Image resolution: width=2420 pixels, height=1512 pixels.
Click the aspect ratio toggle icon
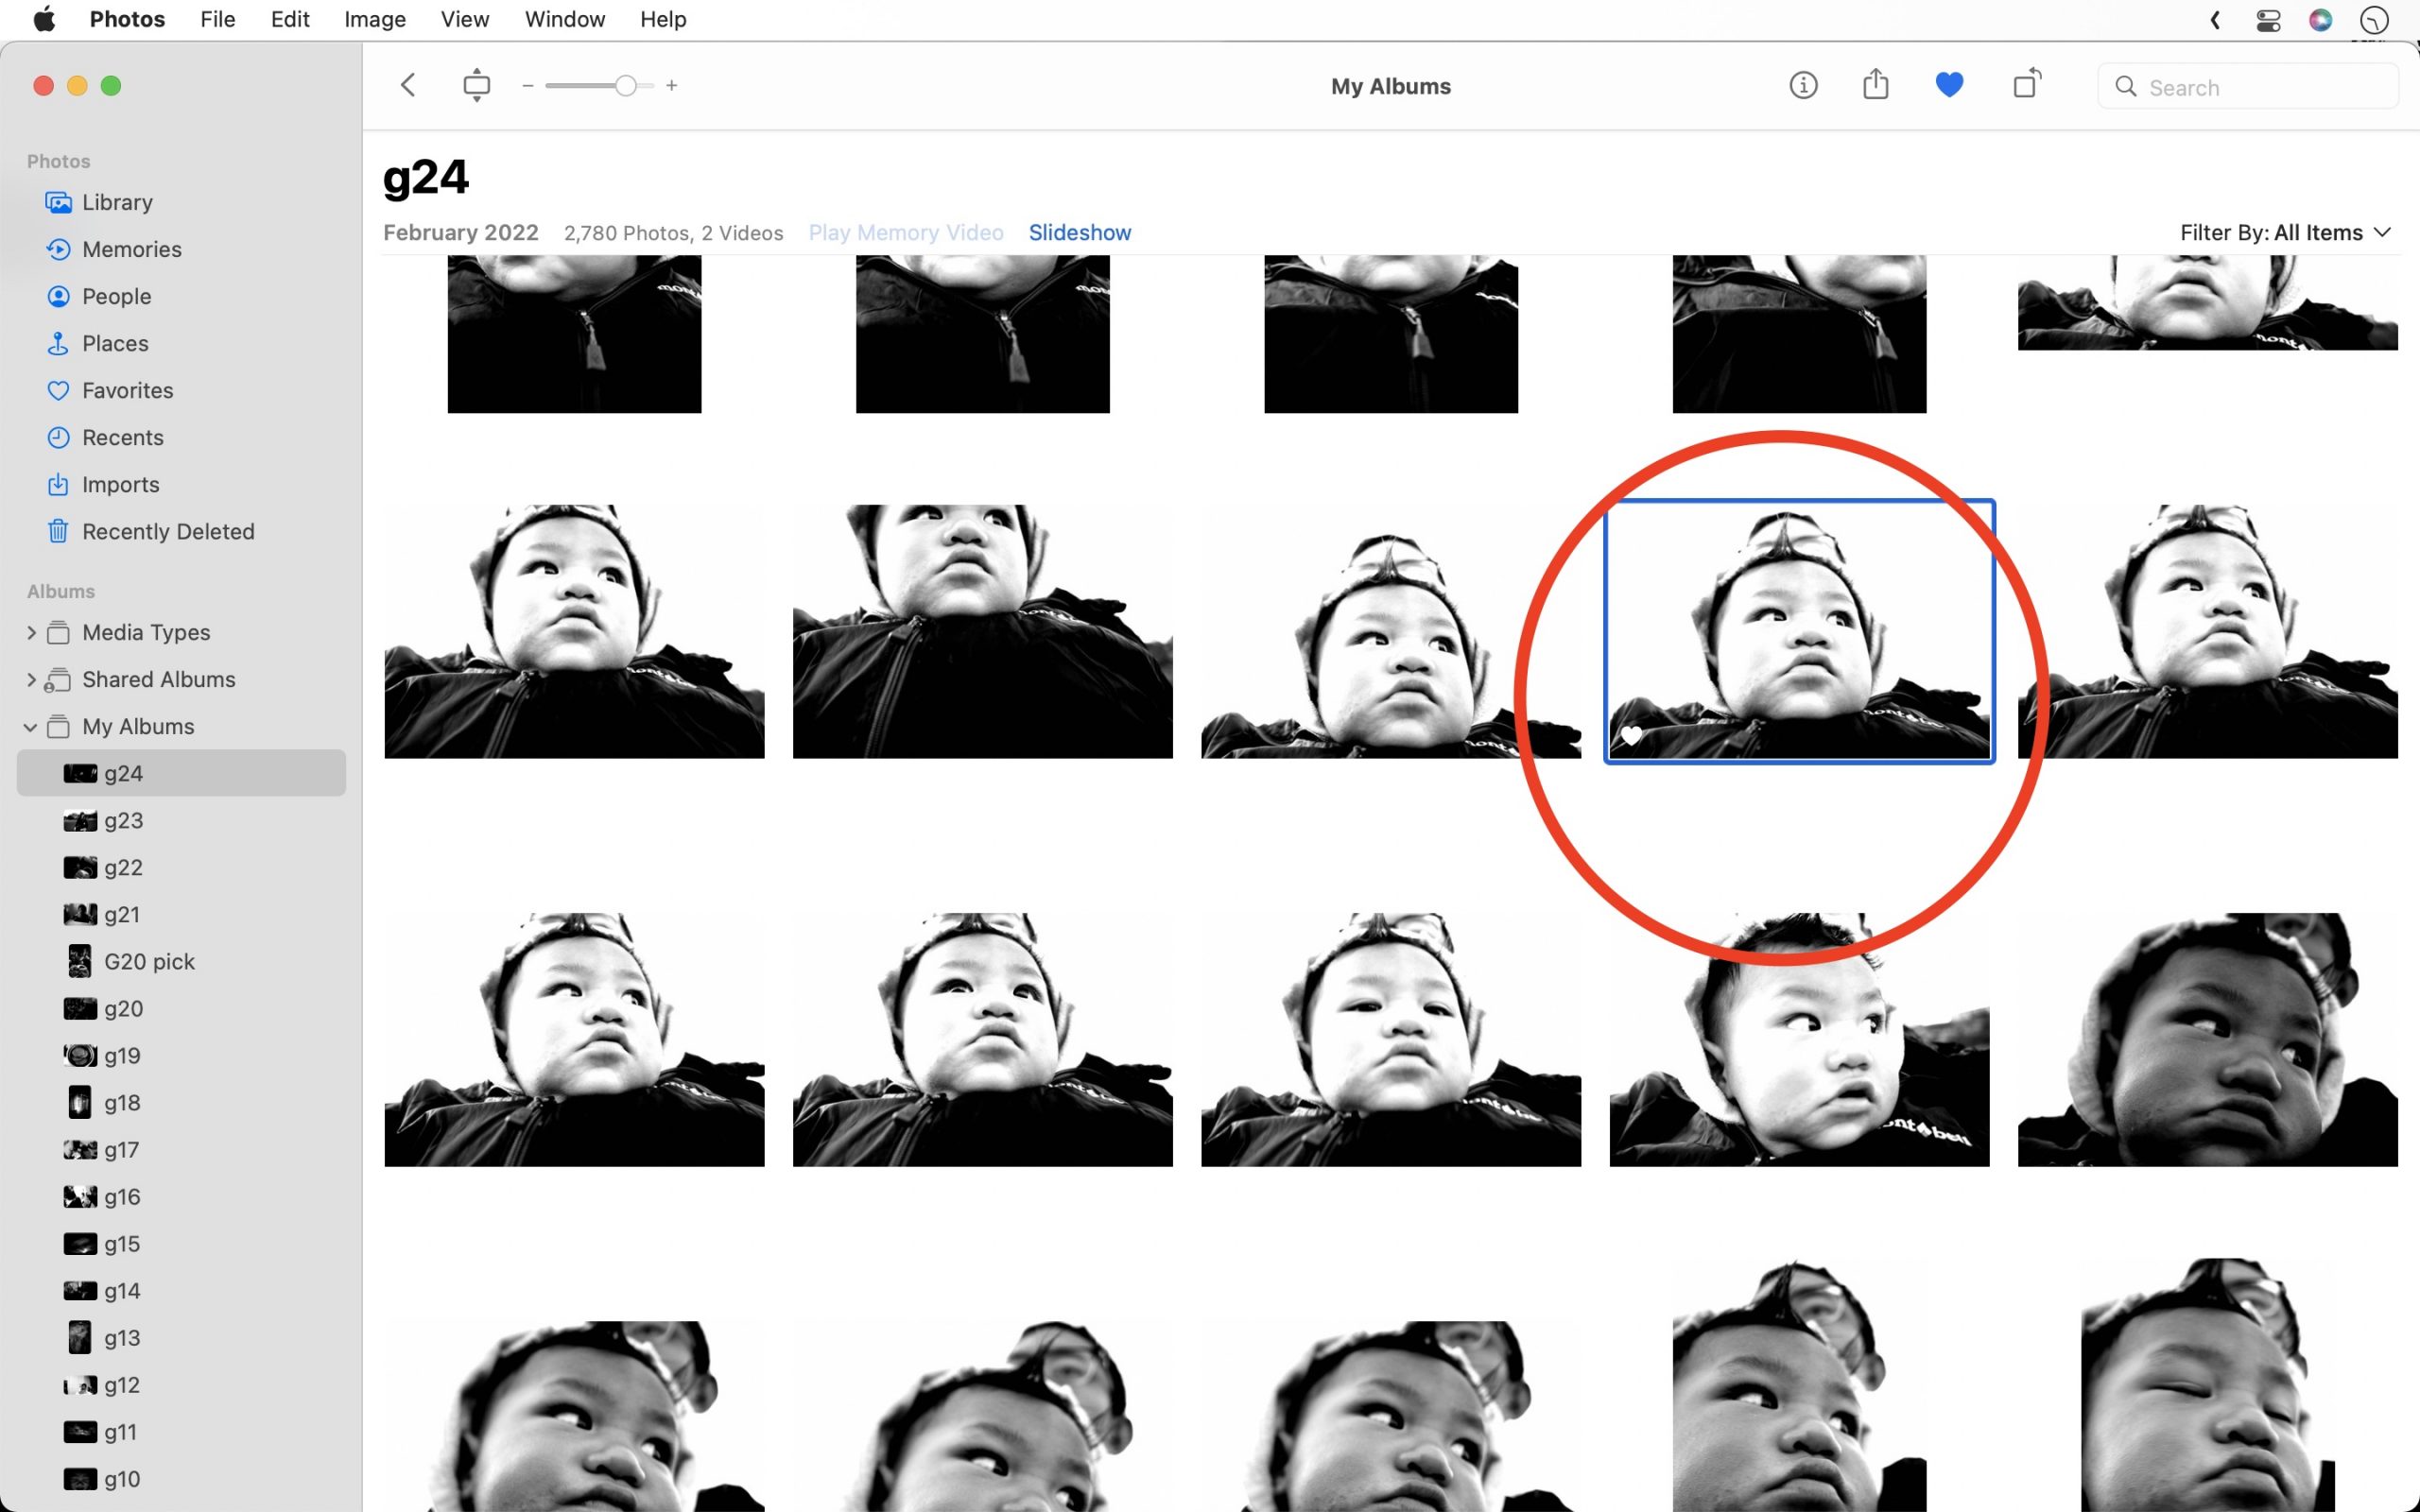[x=477, y=85]
